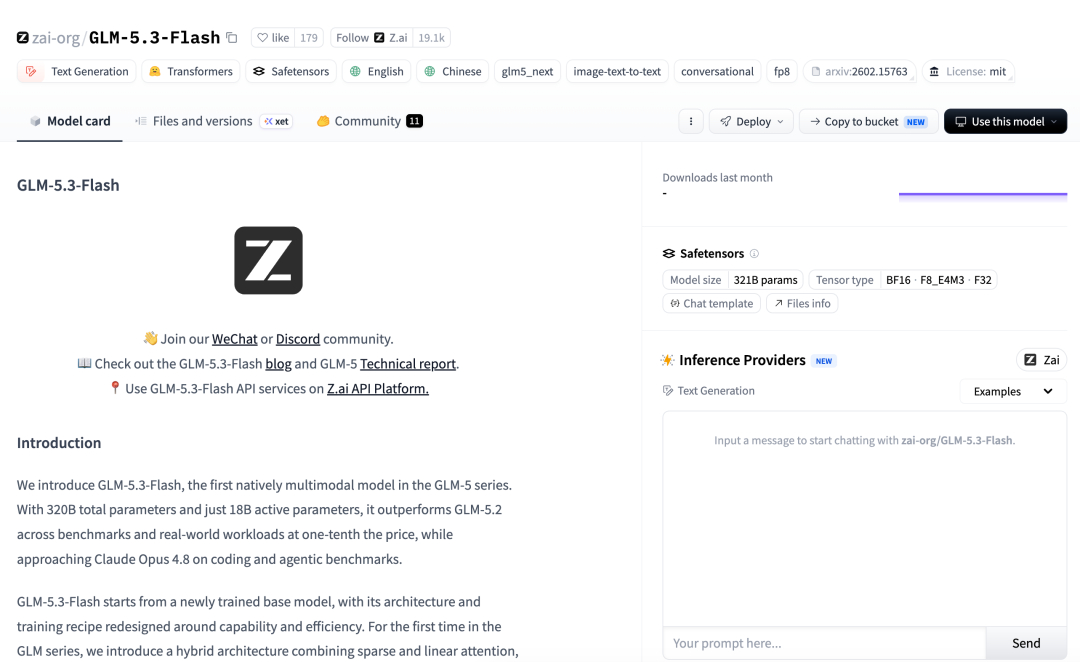
Task: Click the Z.ai organization logo beside zai-org
Action: click(x=23, y=37)
